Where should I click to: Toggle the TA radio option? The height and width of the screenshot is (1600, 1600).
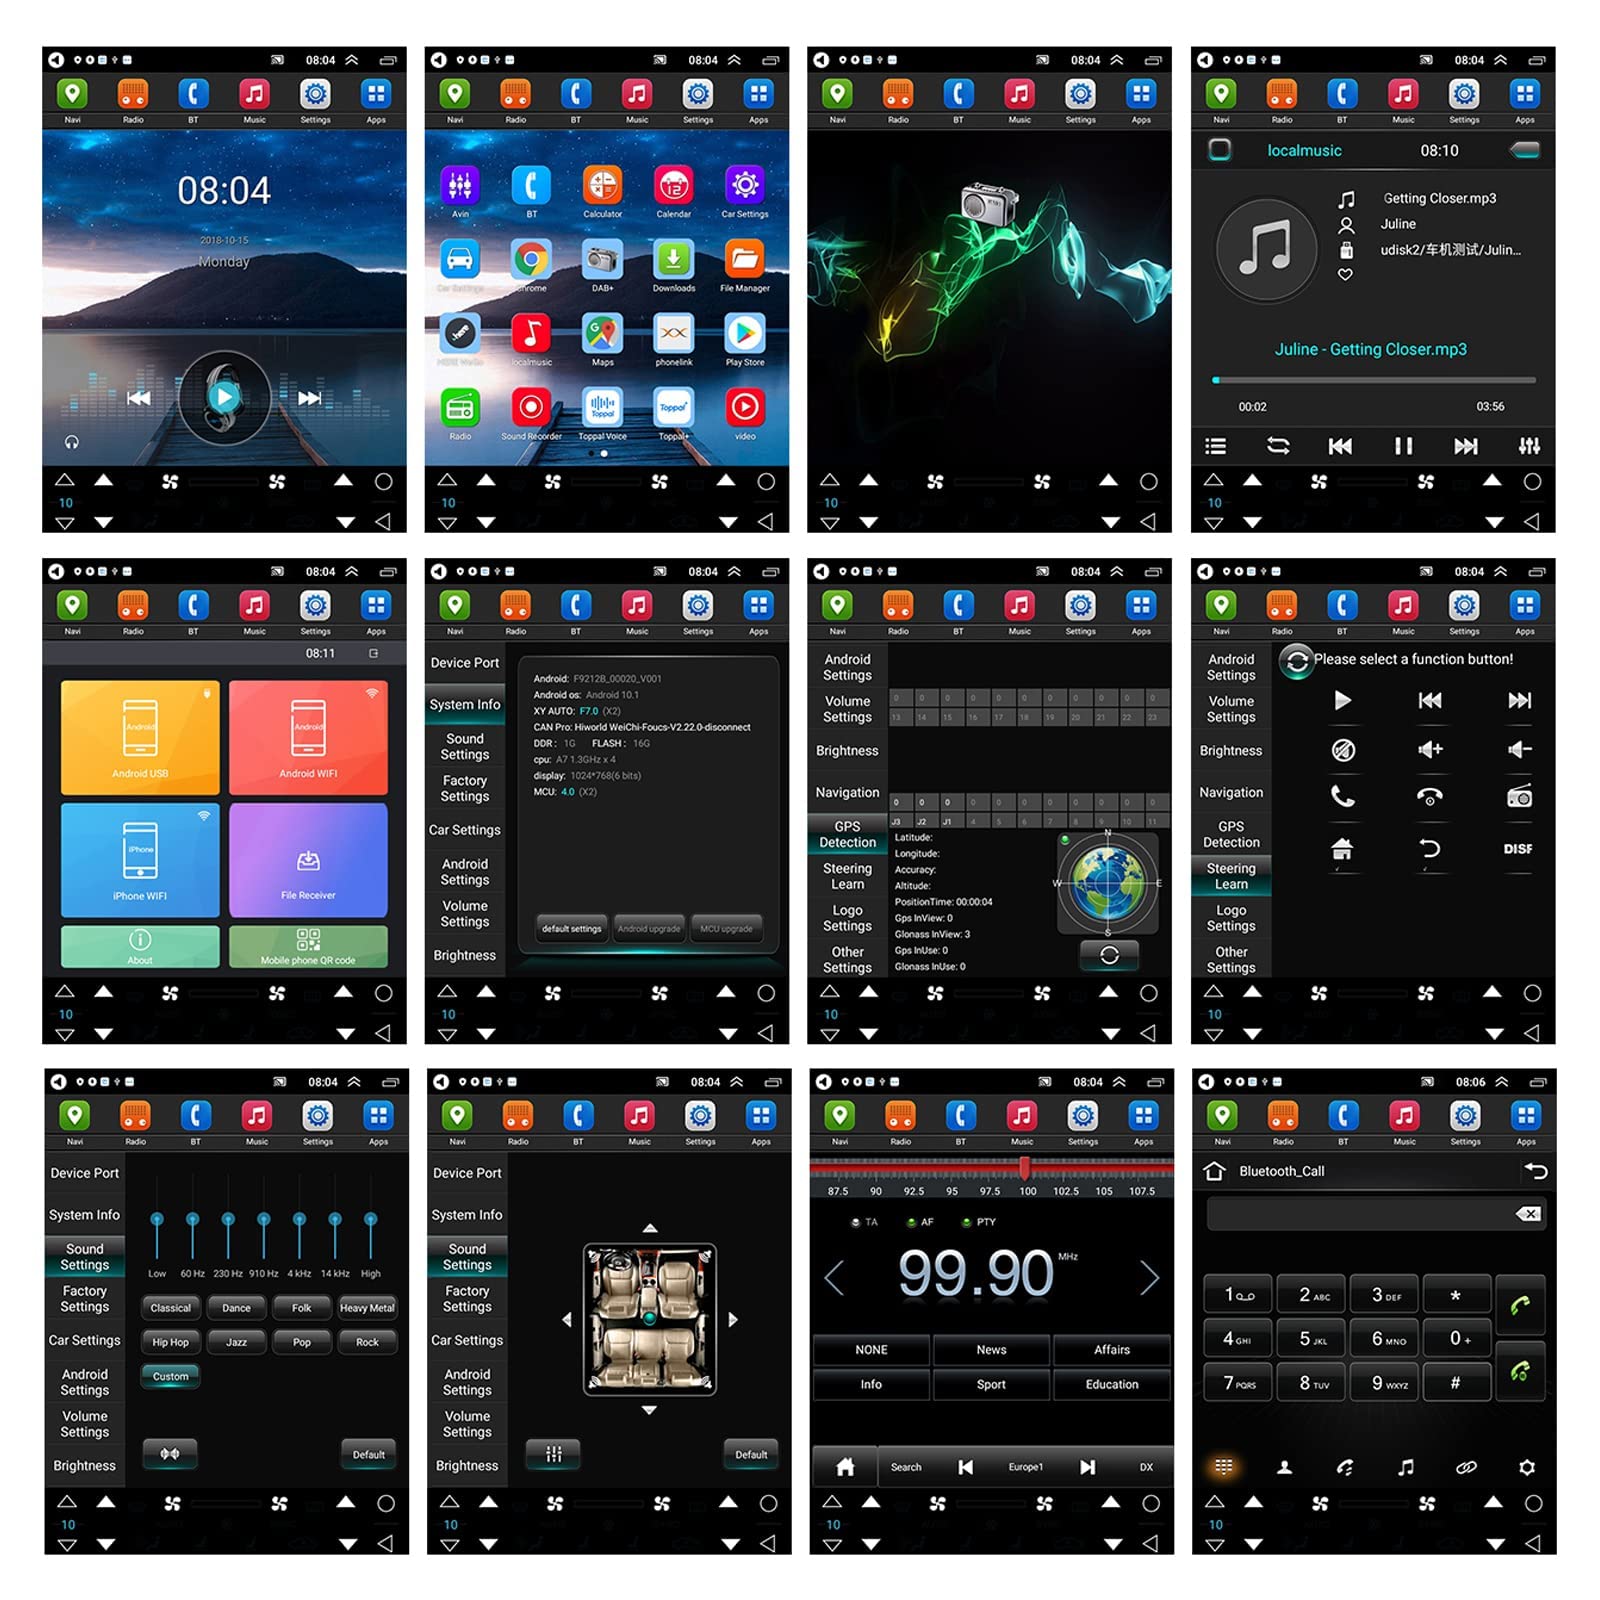864,1222
